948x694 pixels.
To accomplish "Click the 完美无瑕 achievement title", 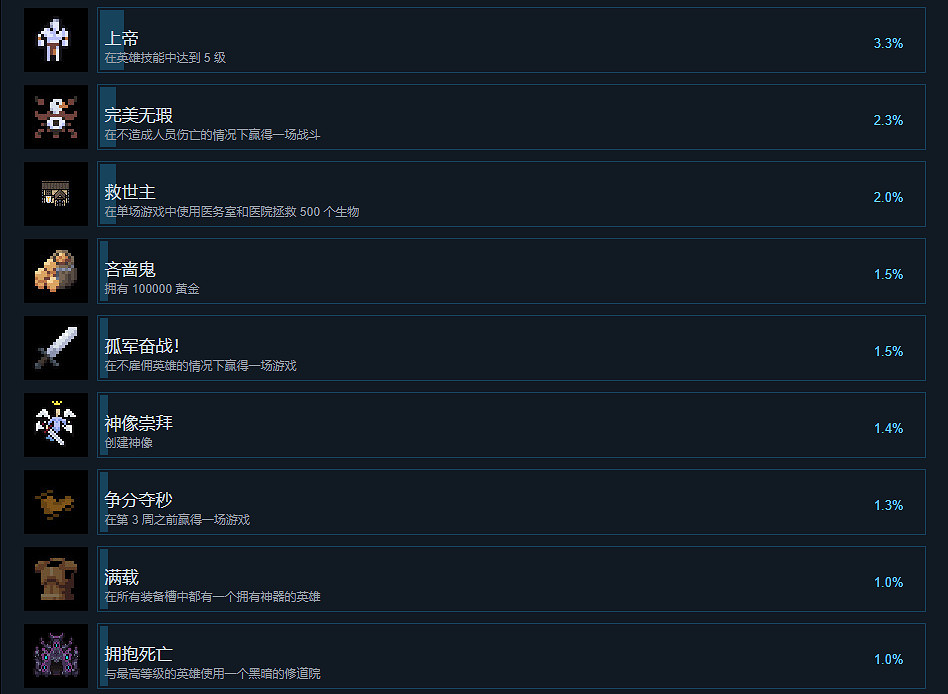I will 138,115.
